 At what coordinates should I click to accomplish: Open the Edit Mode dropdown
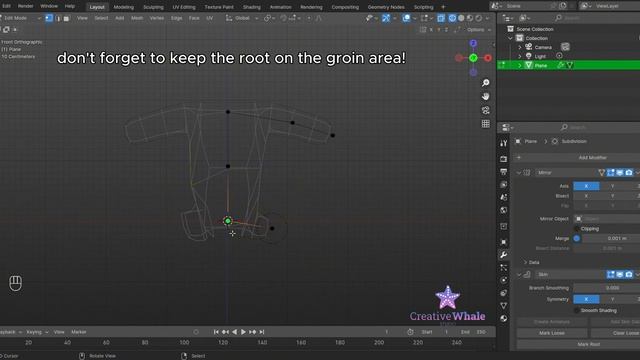pos(20,18)
